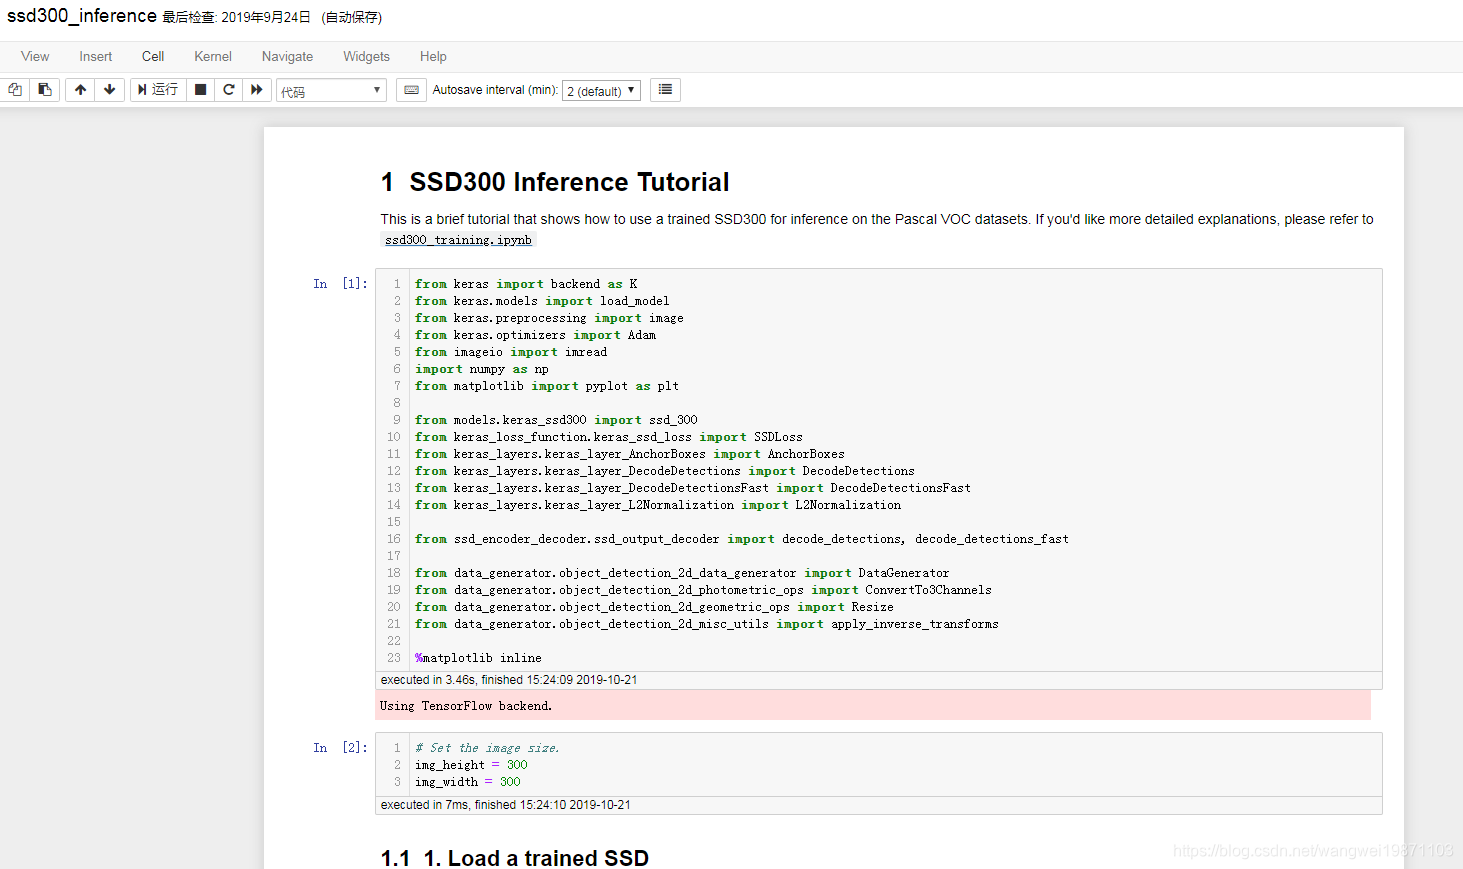Viewport: 1463px width, 869px height.
Task: Open the Kernel menu
Action: (213, 56)
